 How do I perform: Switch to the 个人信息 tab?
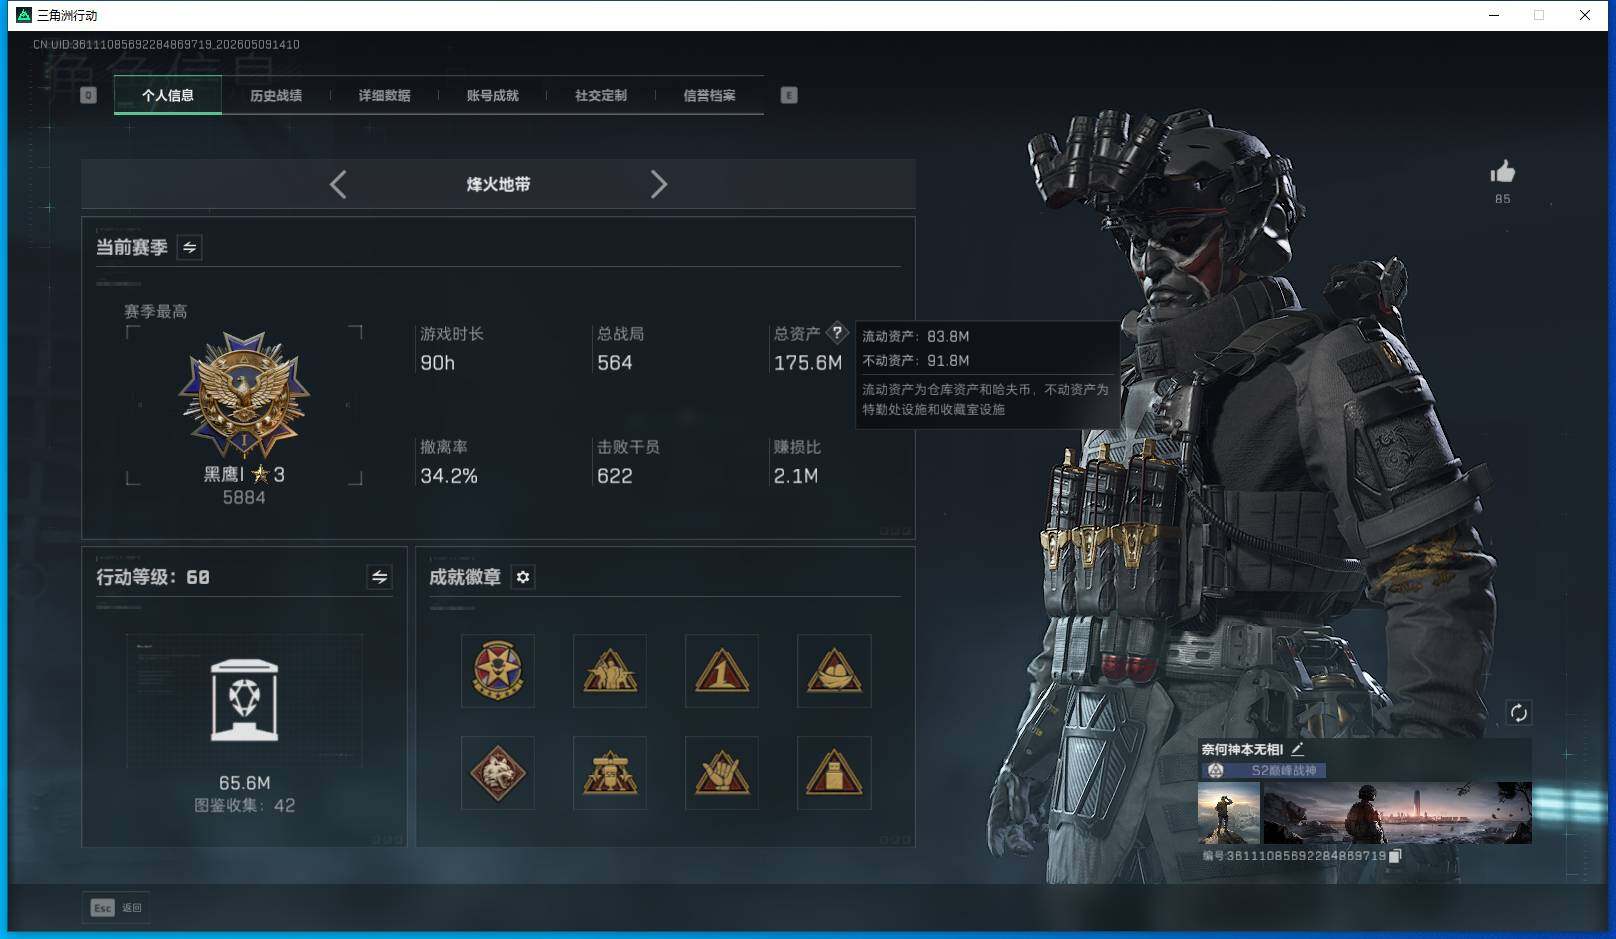(168, 96)
